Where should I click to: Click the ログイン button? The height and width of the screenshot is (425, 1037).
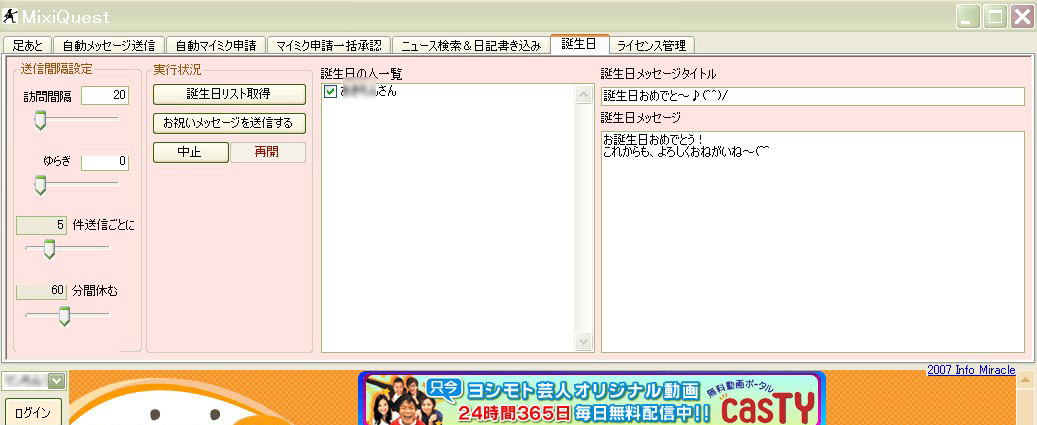(x=32, y=412)
